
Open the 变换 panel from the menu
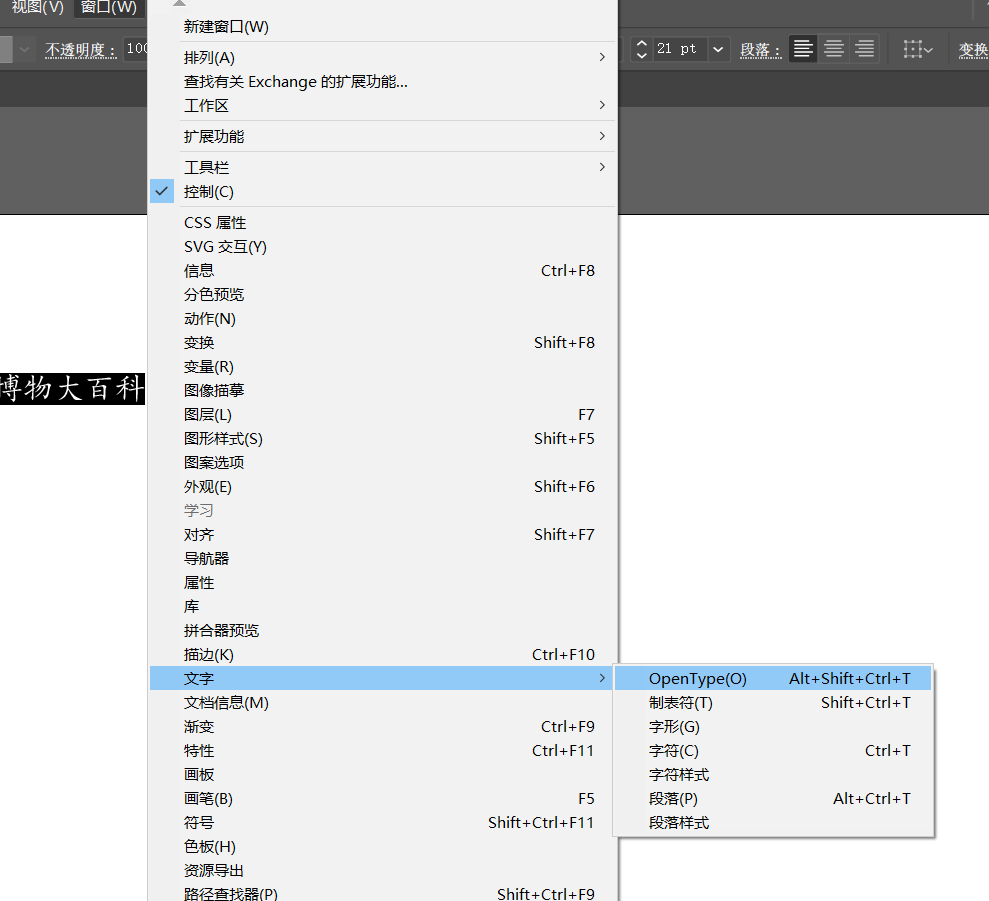pyautogui.click(x=382, y=343)
